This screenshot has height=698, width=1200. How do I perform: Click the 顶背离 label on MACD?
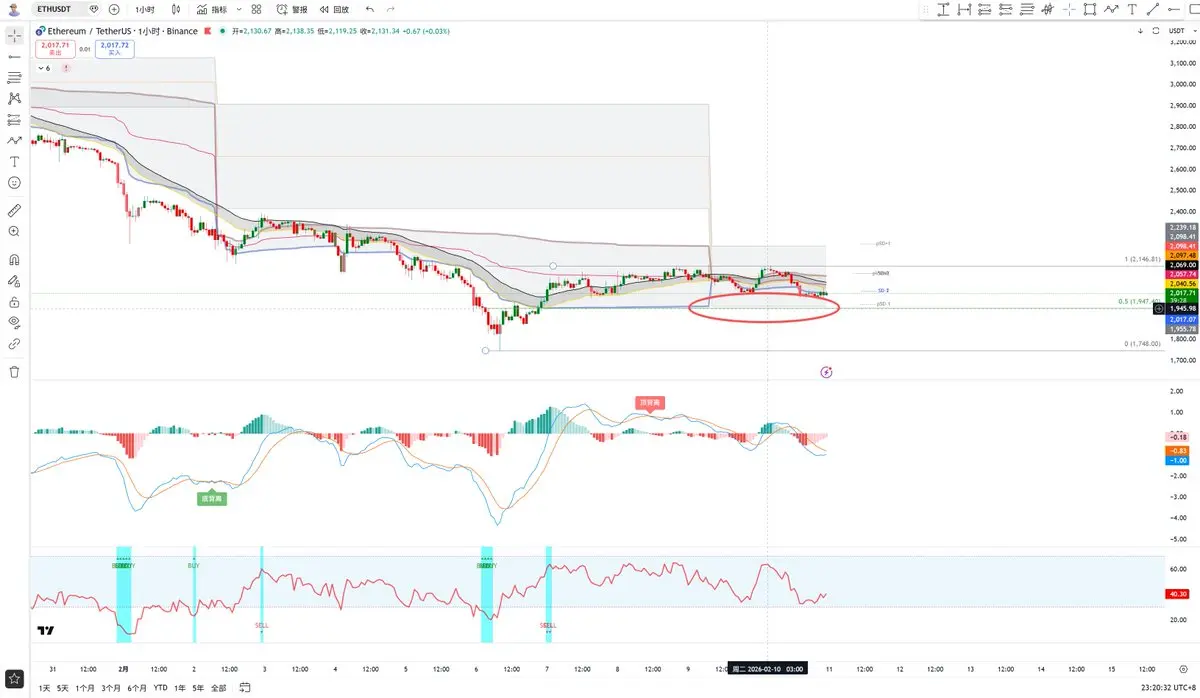650,402
